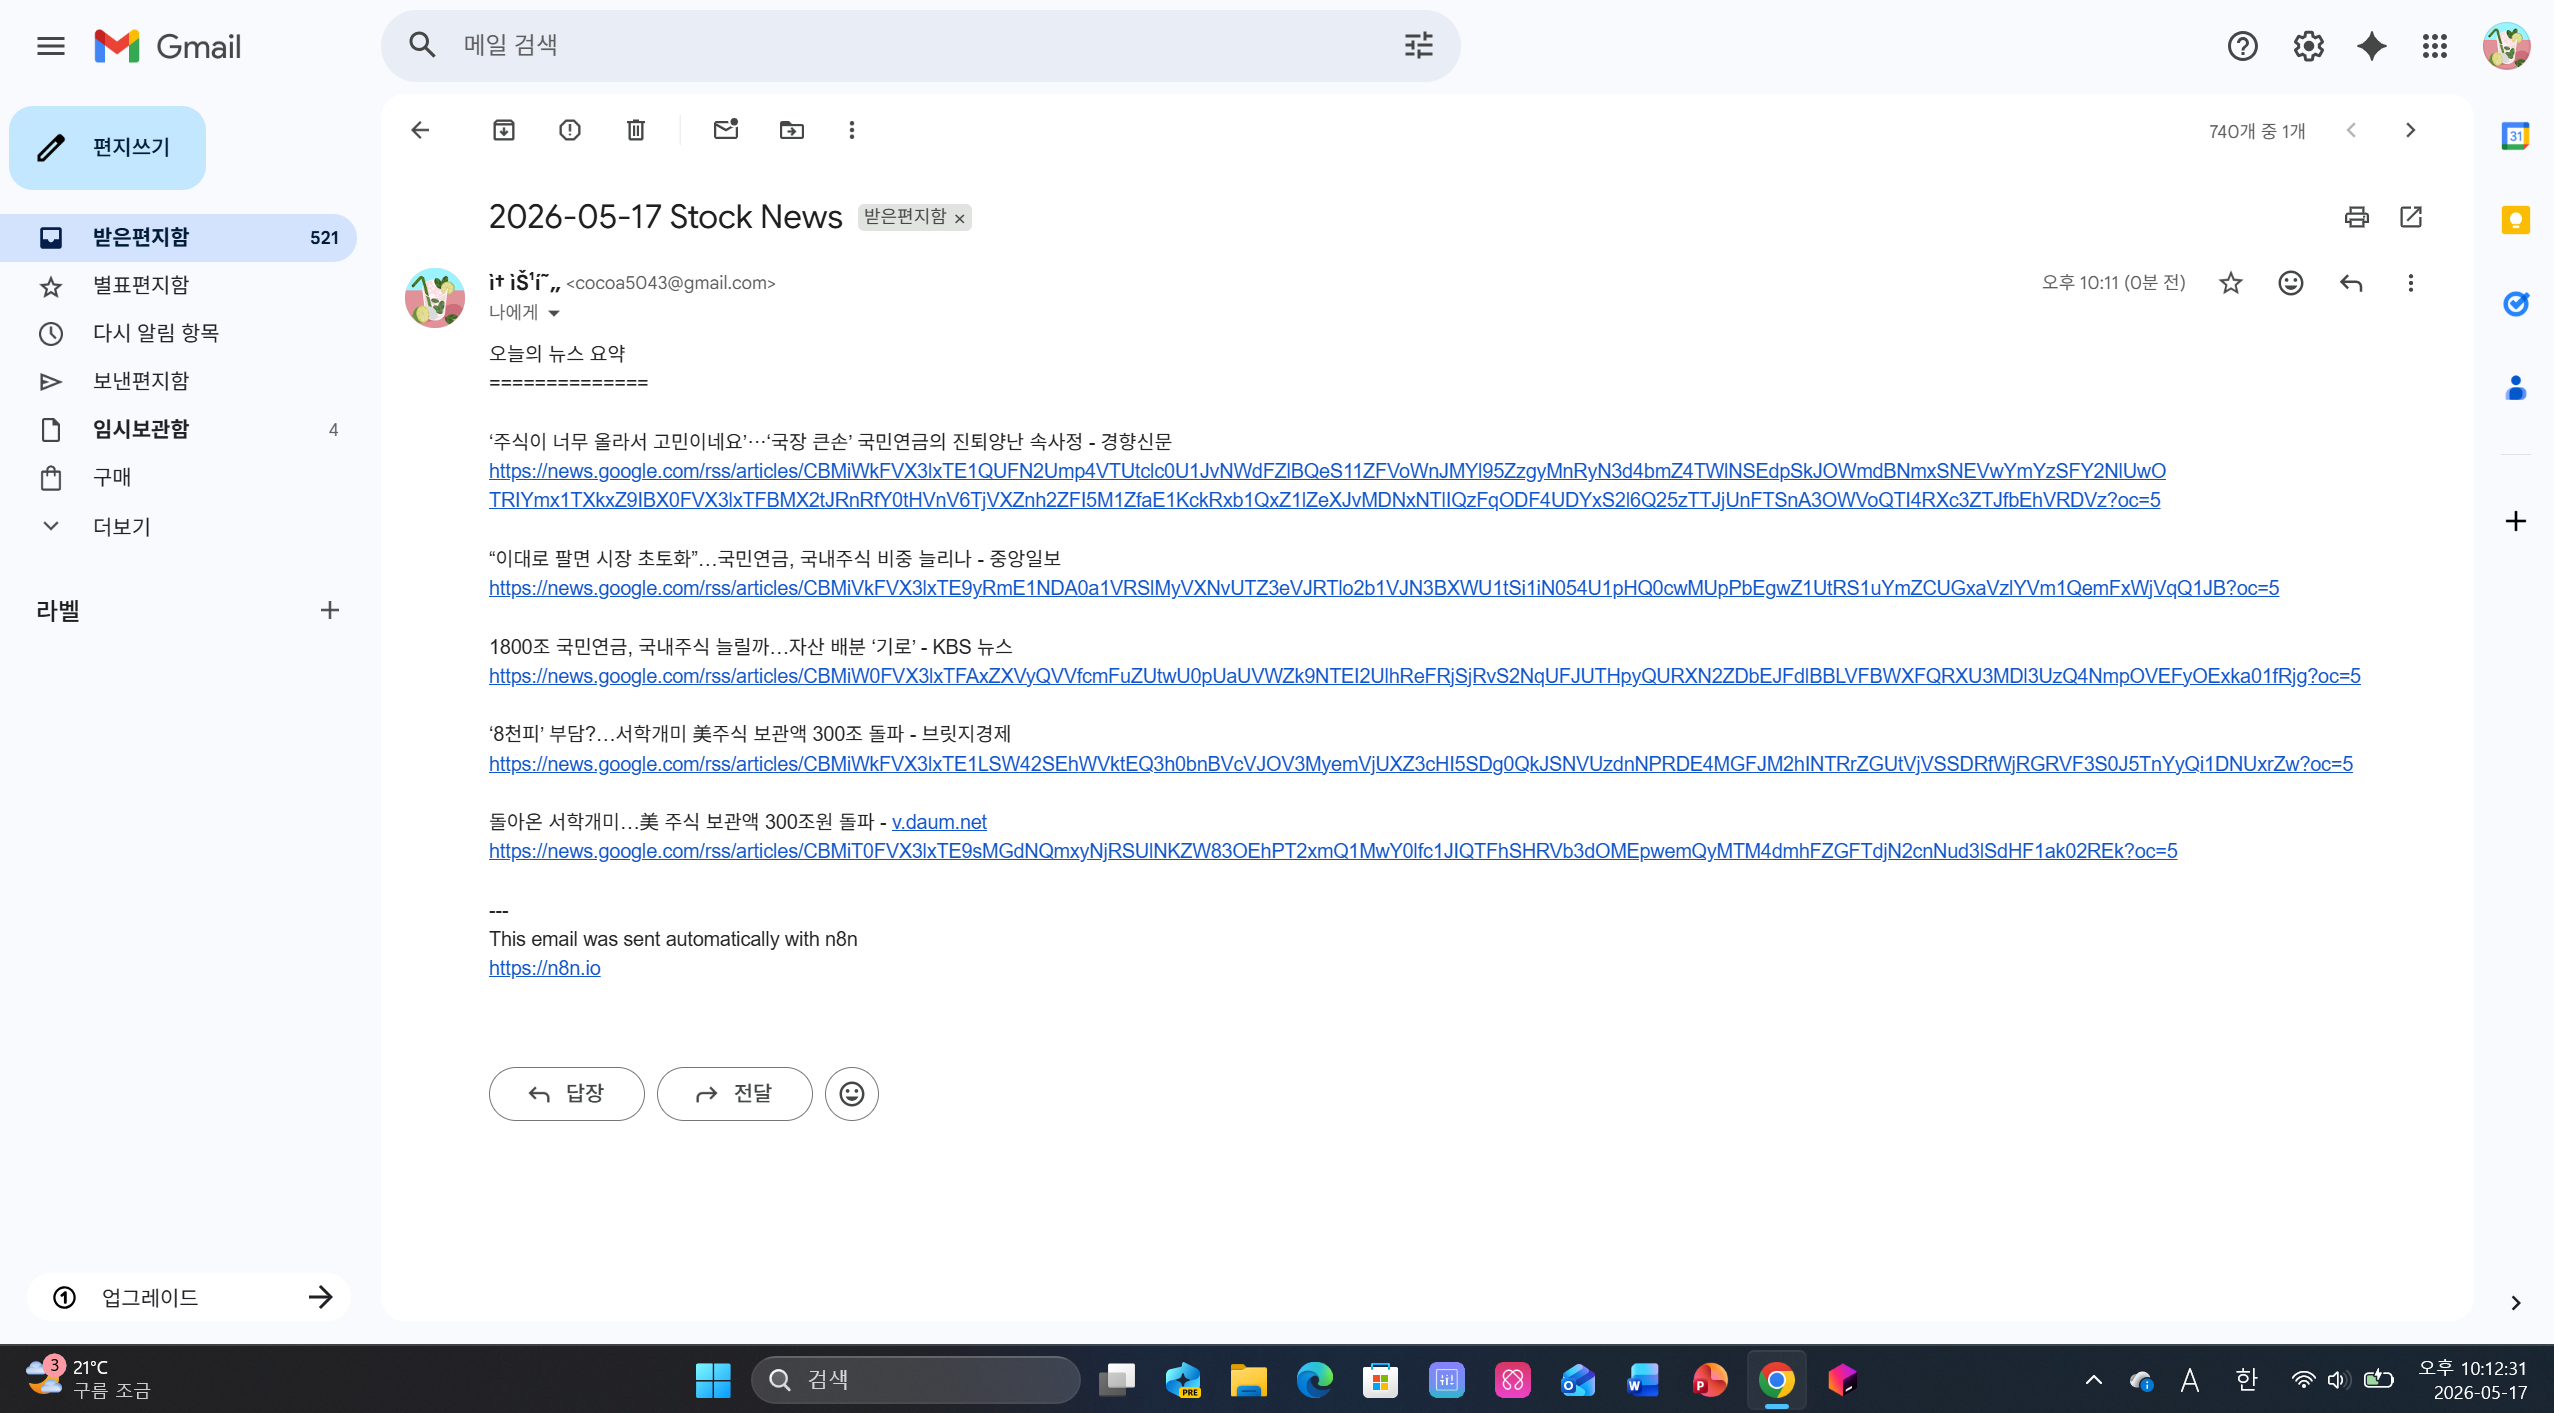Click the Gmail logo
2554x1413 pixels.
[168, 46]
